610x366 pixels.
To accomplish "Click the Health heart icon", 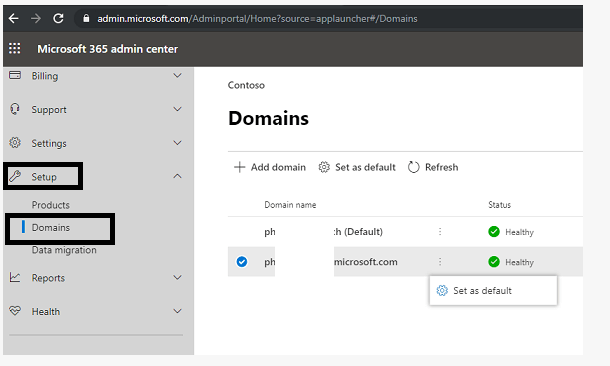I will (15, 311).
